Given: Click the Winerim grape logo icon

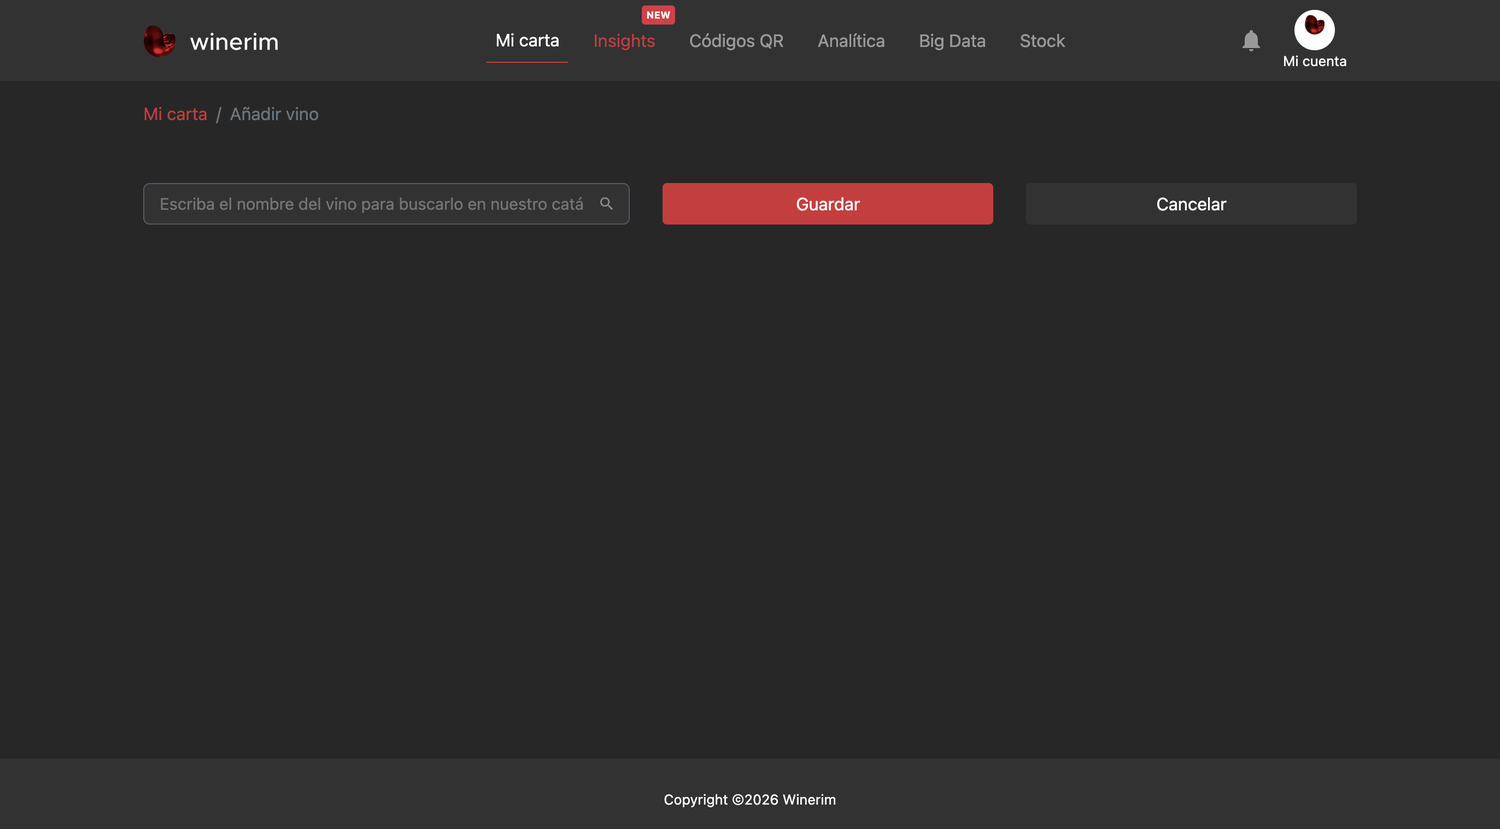Looking at the screenshot, I should tap(160, 41).
